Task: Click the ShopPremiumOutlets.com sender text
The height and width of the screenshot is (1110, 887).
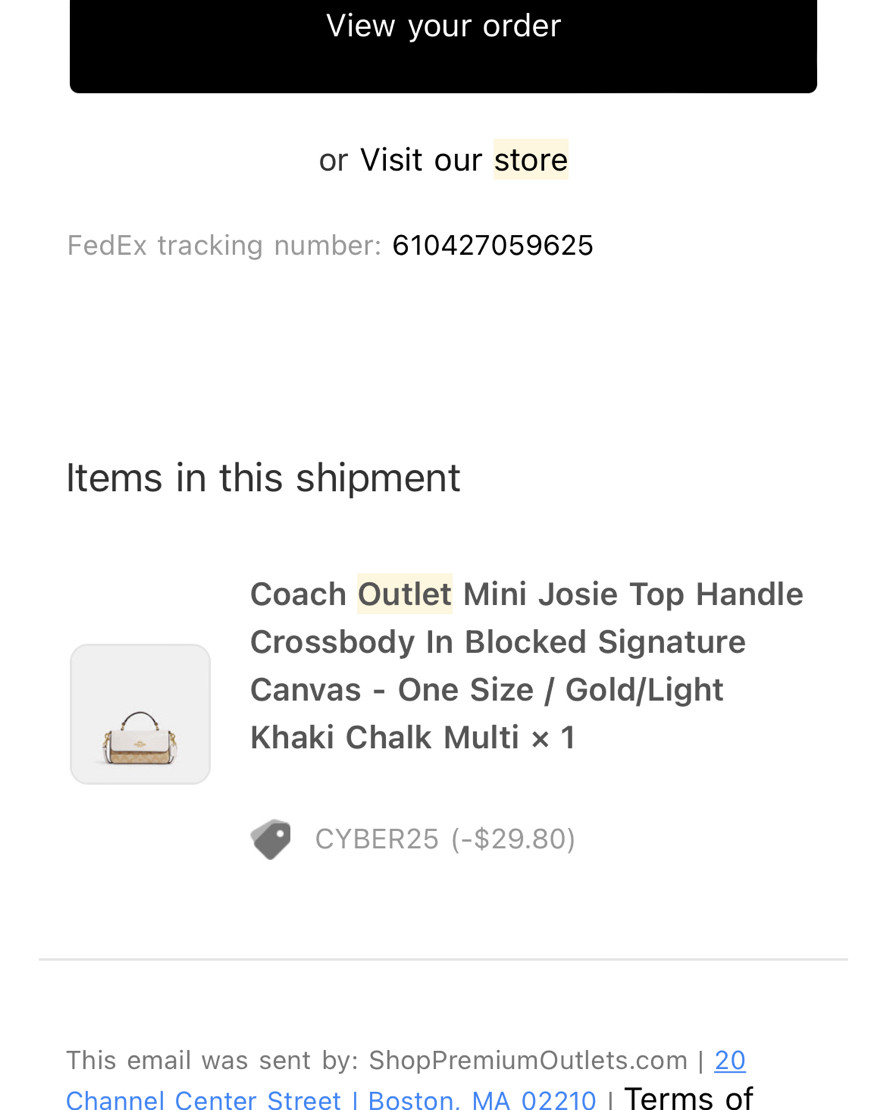Action: [528, 1060]
